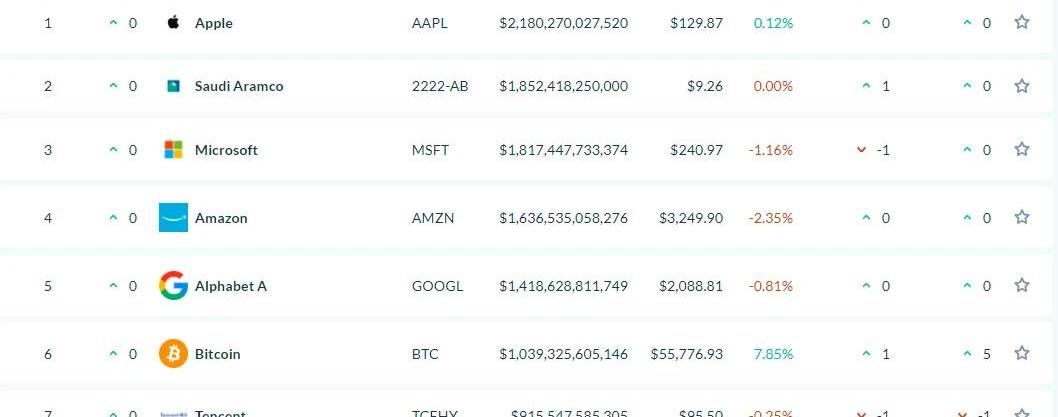Click the Saudi Aramco logo icon
Screen dimensions: 1058x417
pyautogui.click(x=173, y=86)
